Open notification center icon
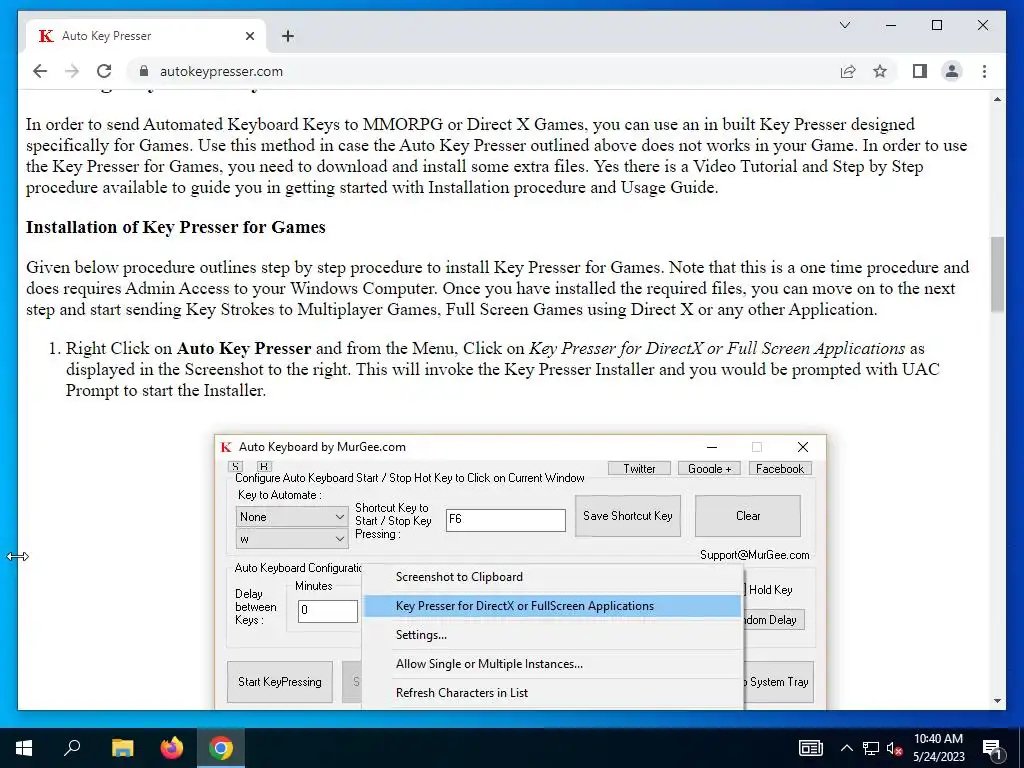 click(992, 748)
